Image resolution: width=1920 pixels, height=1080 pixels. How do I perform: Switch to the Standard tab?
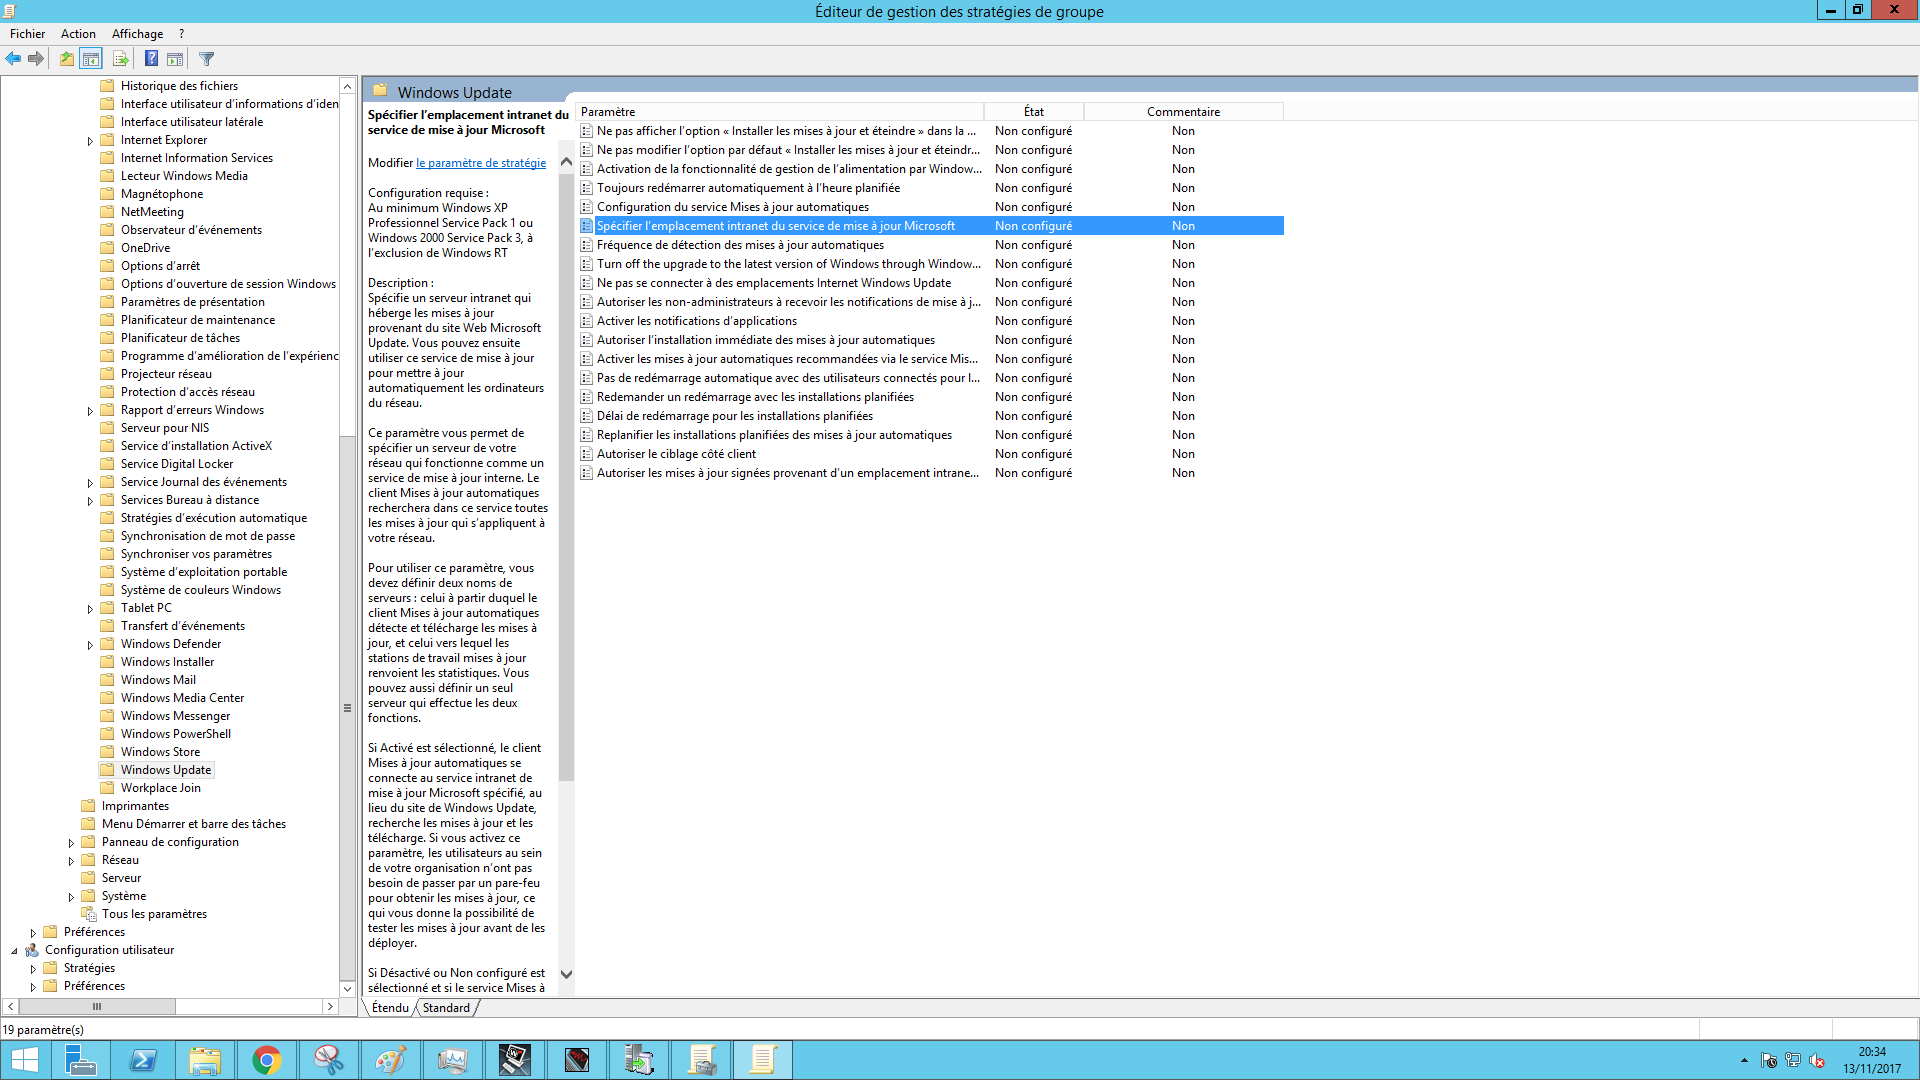[x=446, y=1008]
